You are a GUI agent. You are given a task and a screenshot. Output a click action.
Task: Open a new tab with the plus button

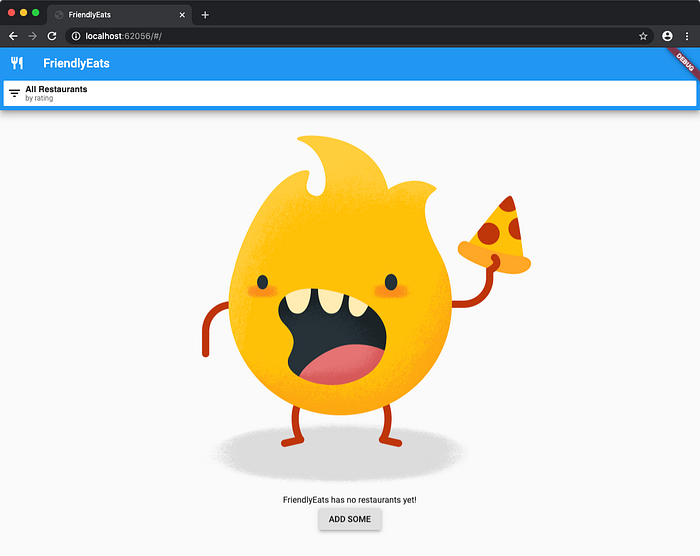(x=205, y=15)
